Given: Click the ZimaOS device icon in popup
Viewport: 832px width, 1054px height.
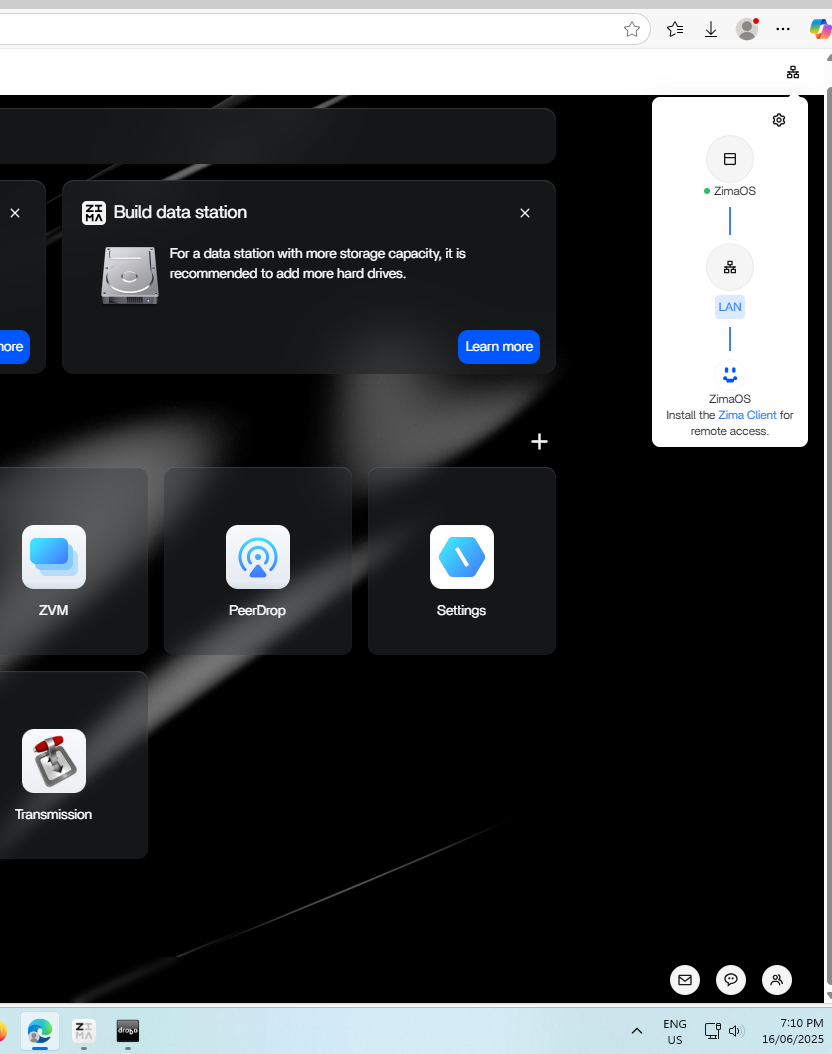Looking at the screenshot, I should (730, 159).
